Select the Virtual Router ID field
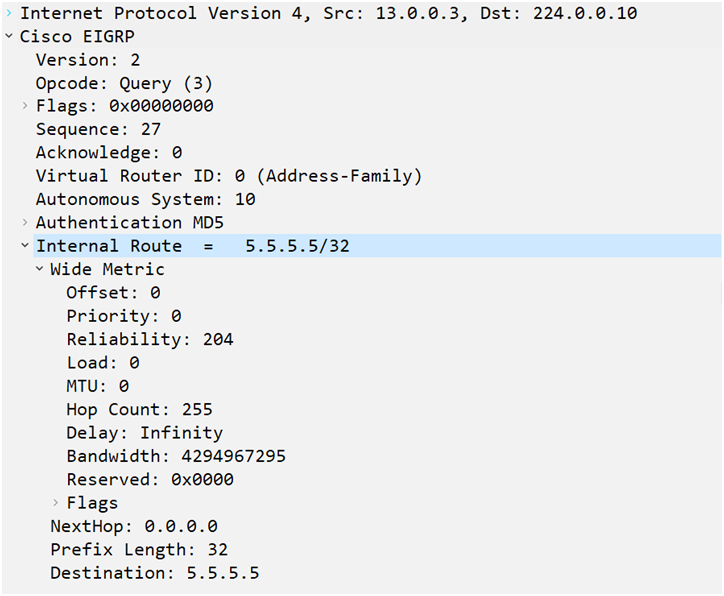 [x=229, y=176]
